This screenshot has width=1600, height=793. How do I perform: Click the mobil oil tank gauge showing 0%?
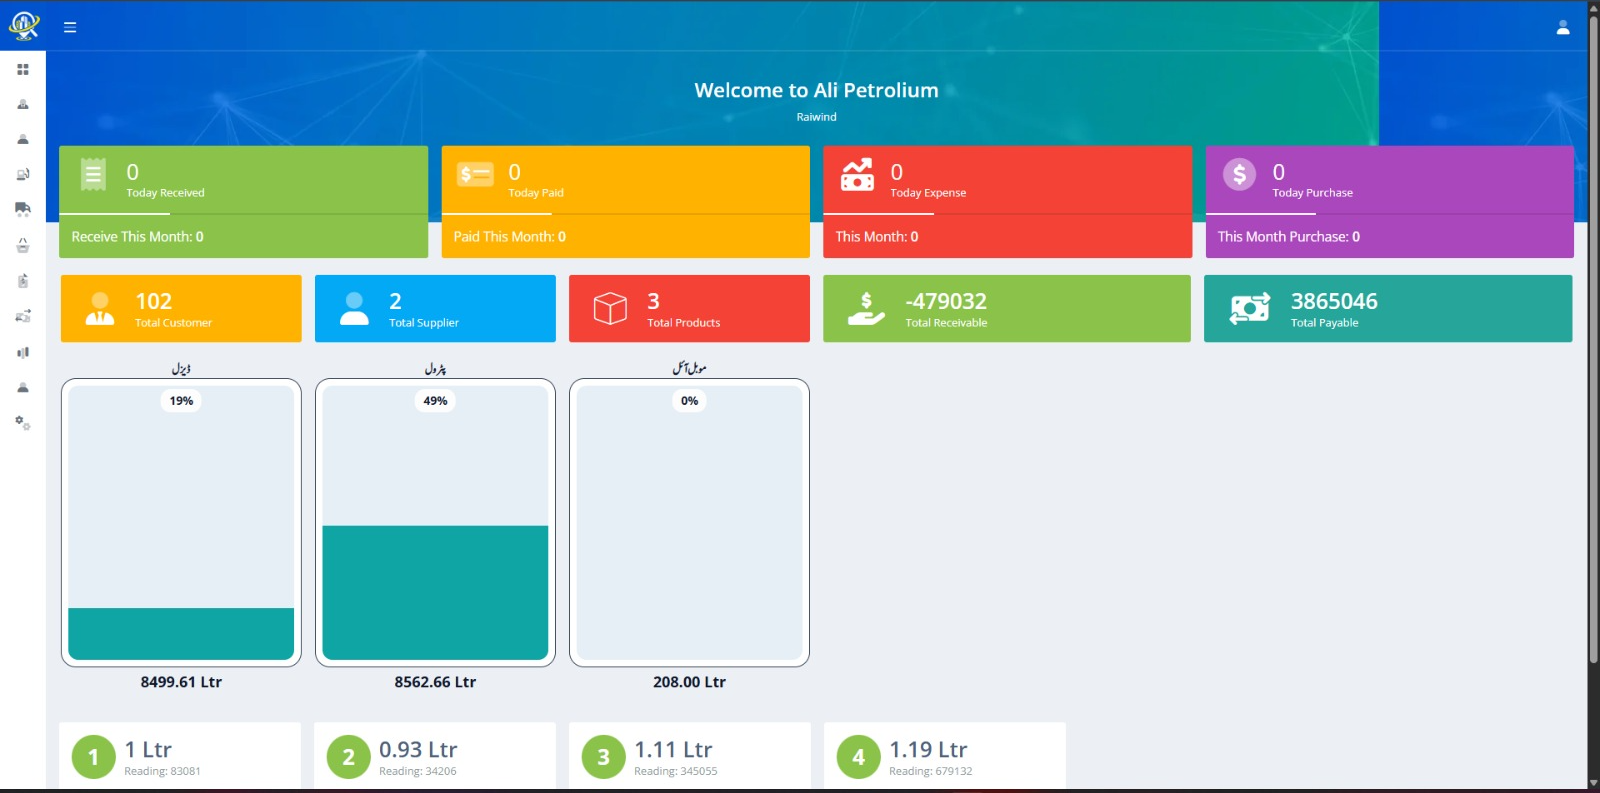coord(689,523)
